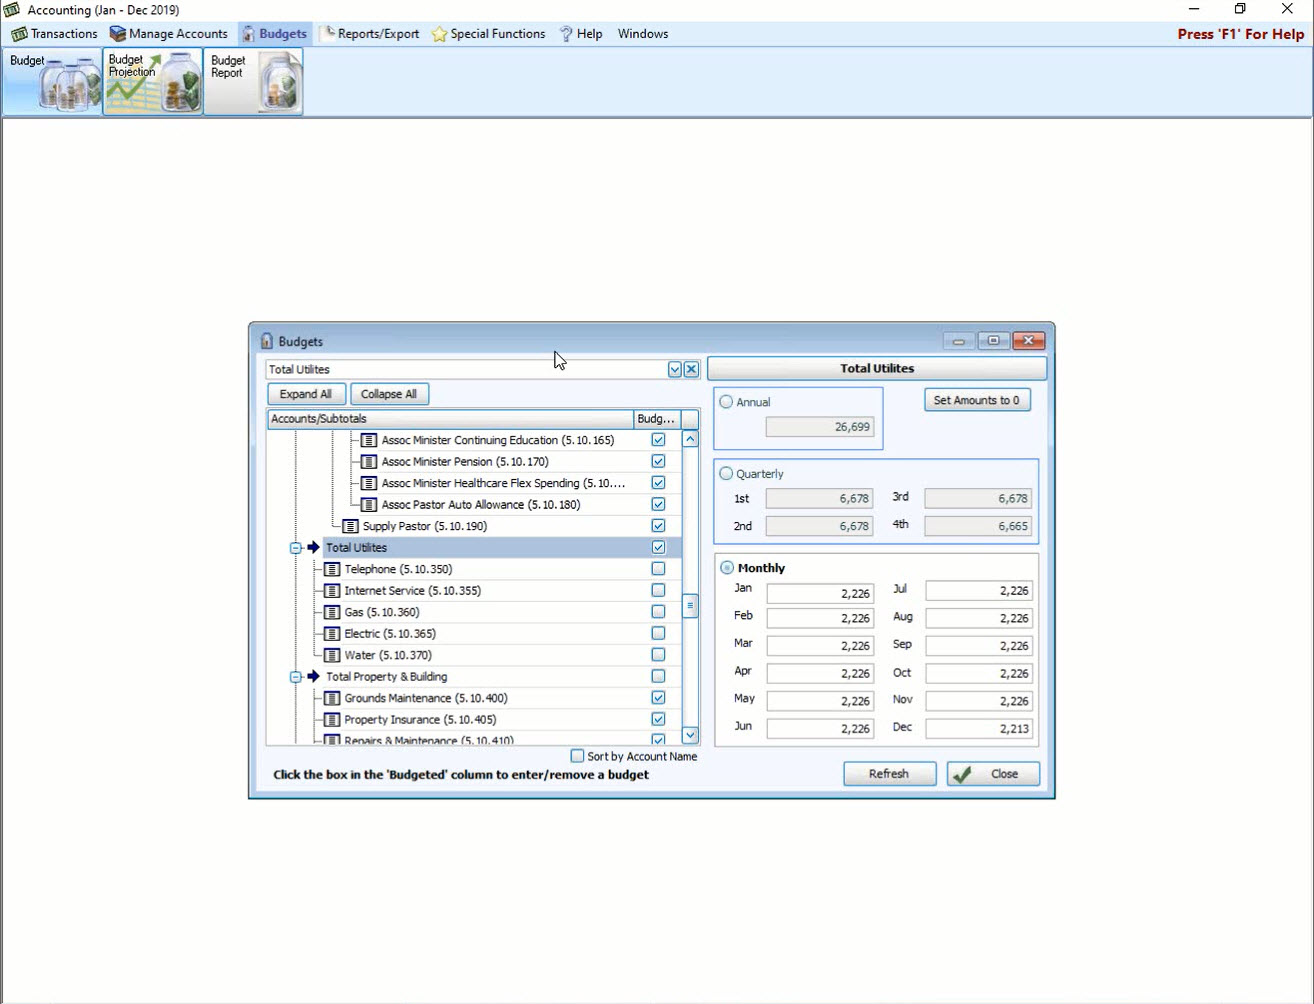Viewport: 1314px width, 1004px height.
Task: Open the Reports/Export menu
Action: [x=370, y=33]
